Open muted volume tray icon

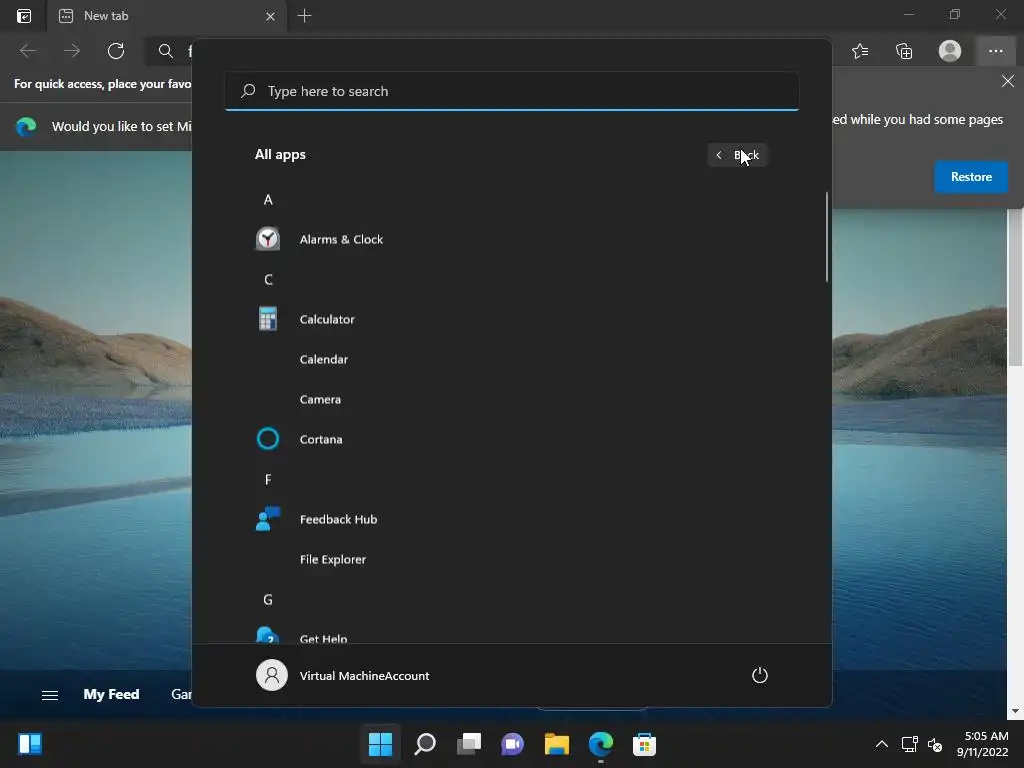tap(935, 744)
